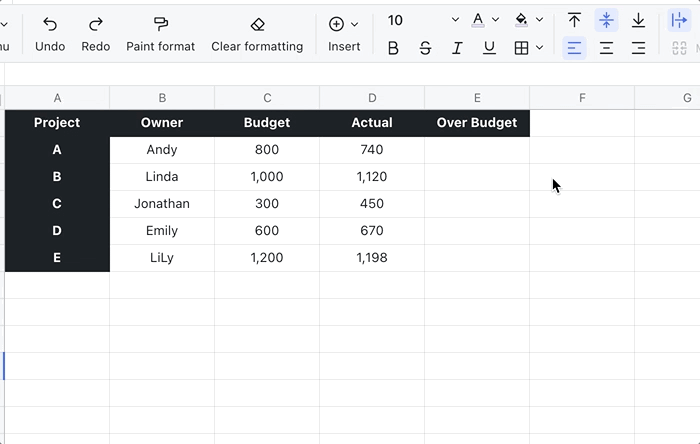Click the Redo button
The height and width of the screenshot is (444, 700).
(96, 33)
